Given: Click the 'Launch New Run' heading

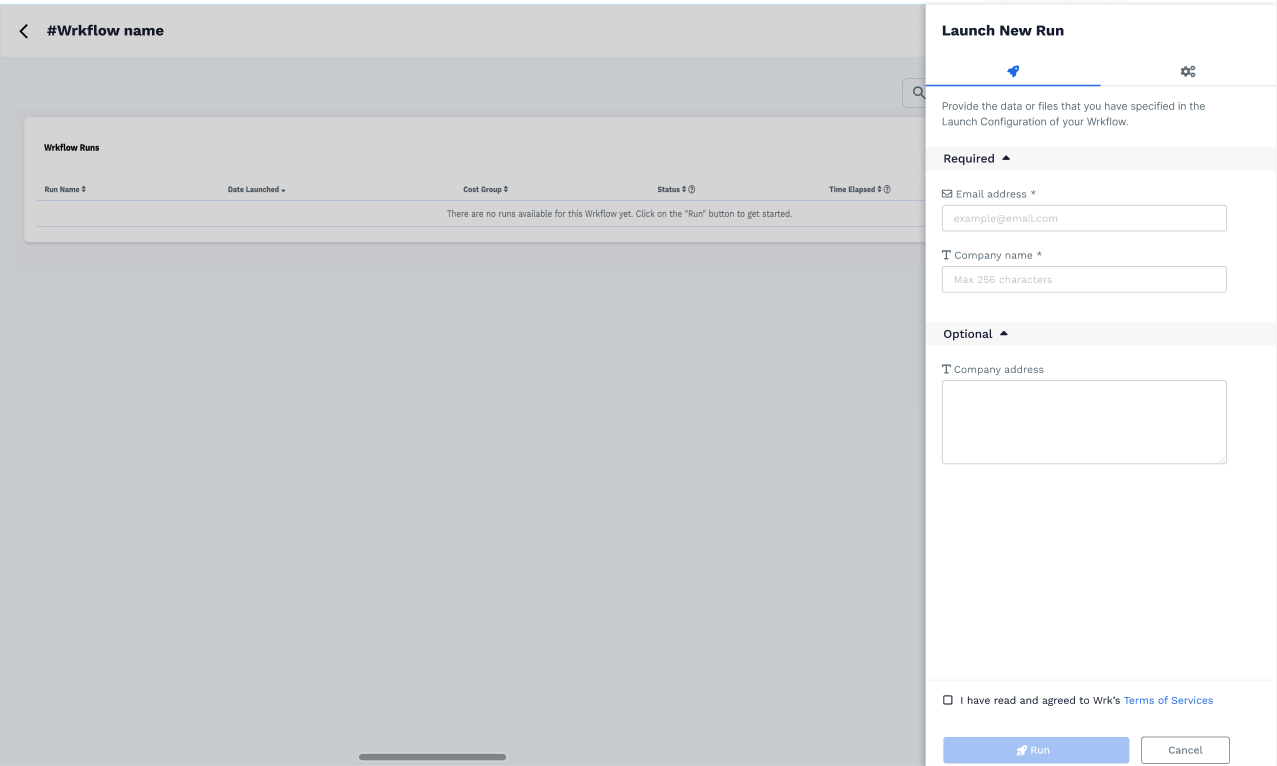Looking at the screenshot, I should point(1003,31).
